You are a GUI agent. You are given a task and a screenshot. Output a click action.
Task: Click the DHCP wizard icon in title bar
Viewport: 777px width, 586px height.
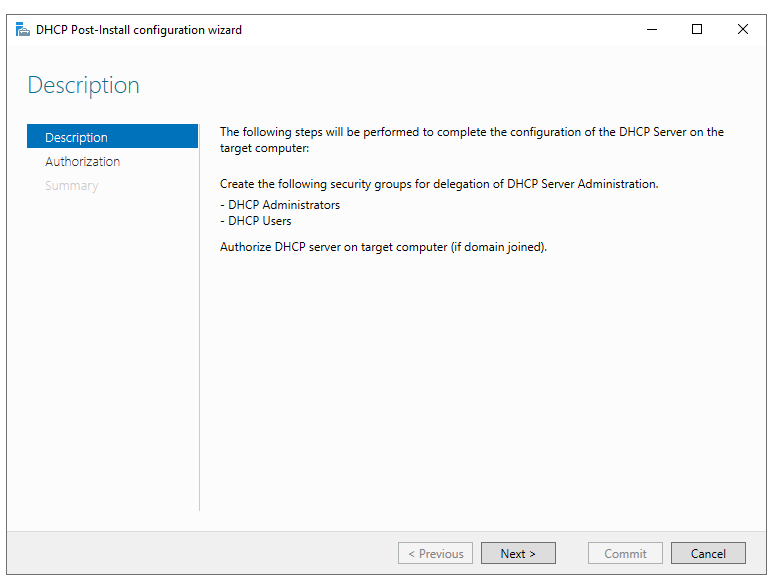tap(22, 30)
